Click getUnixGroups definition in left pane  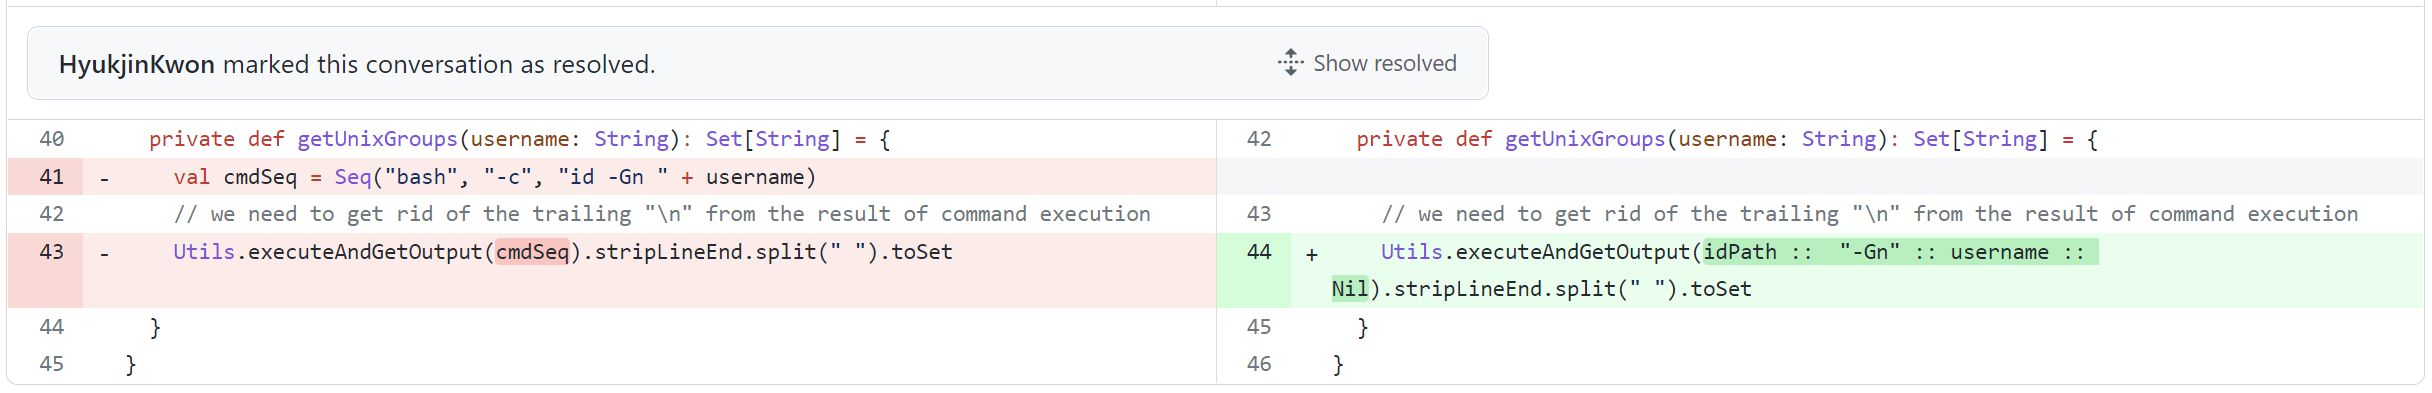[x=377, y=139]
